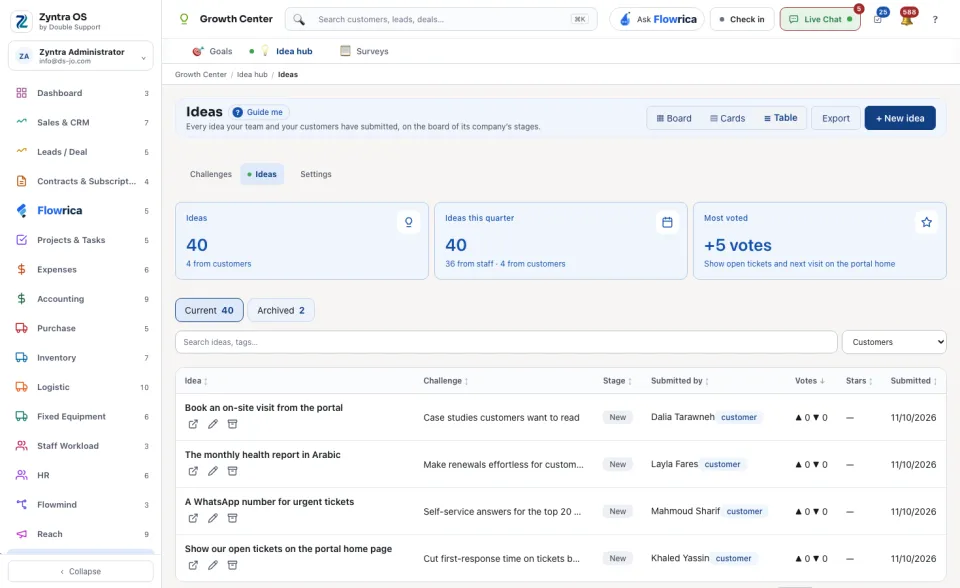
Task: Edit the 'Book an on-site visit' idea
Action: click(x=212, y=424)
